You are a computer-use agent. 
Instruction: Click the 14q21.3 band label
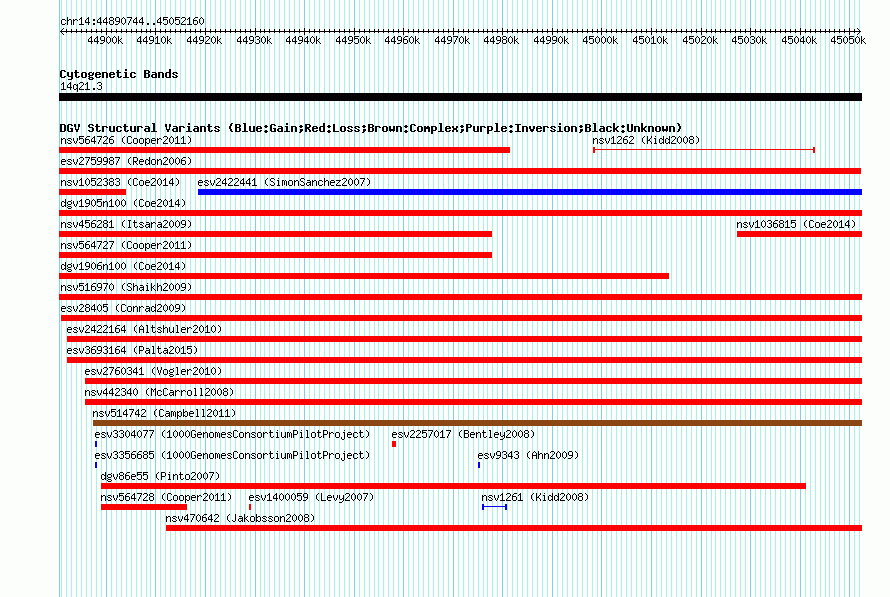[x=81, y=86]
